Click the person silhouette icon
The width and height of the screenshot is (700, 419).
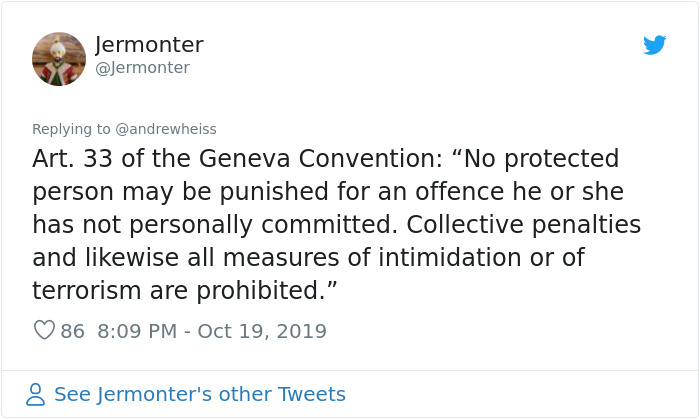coord(36,394)
